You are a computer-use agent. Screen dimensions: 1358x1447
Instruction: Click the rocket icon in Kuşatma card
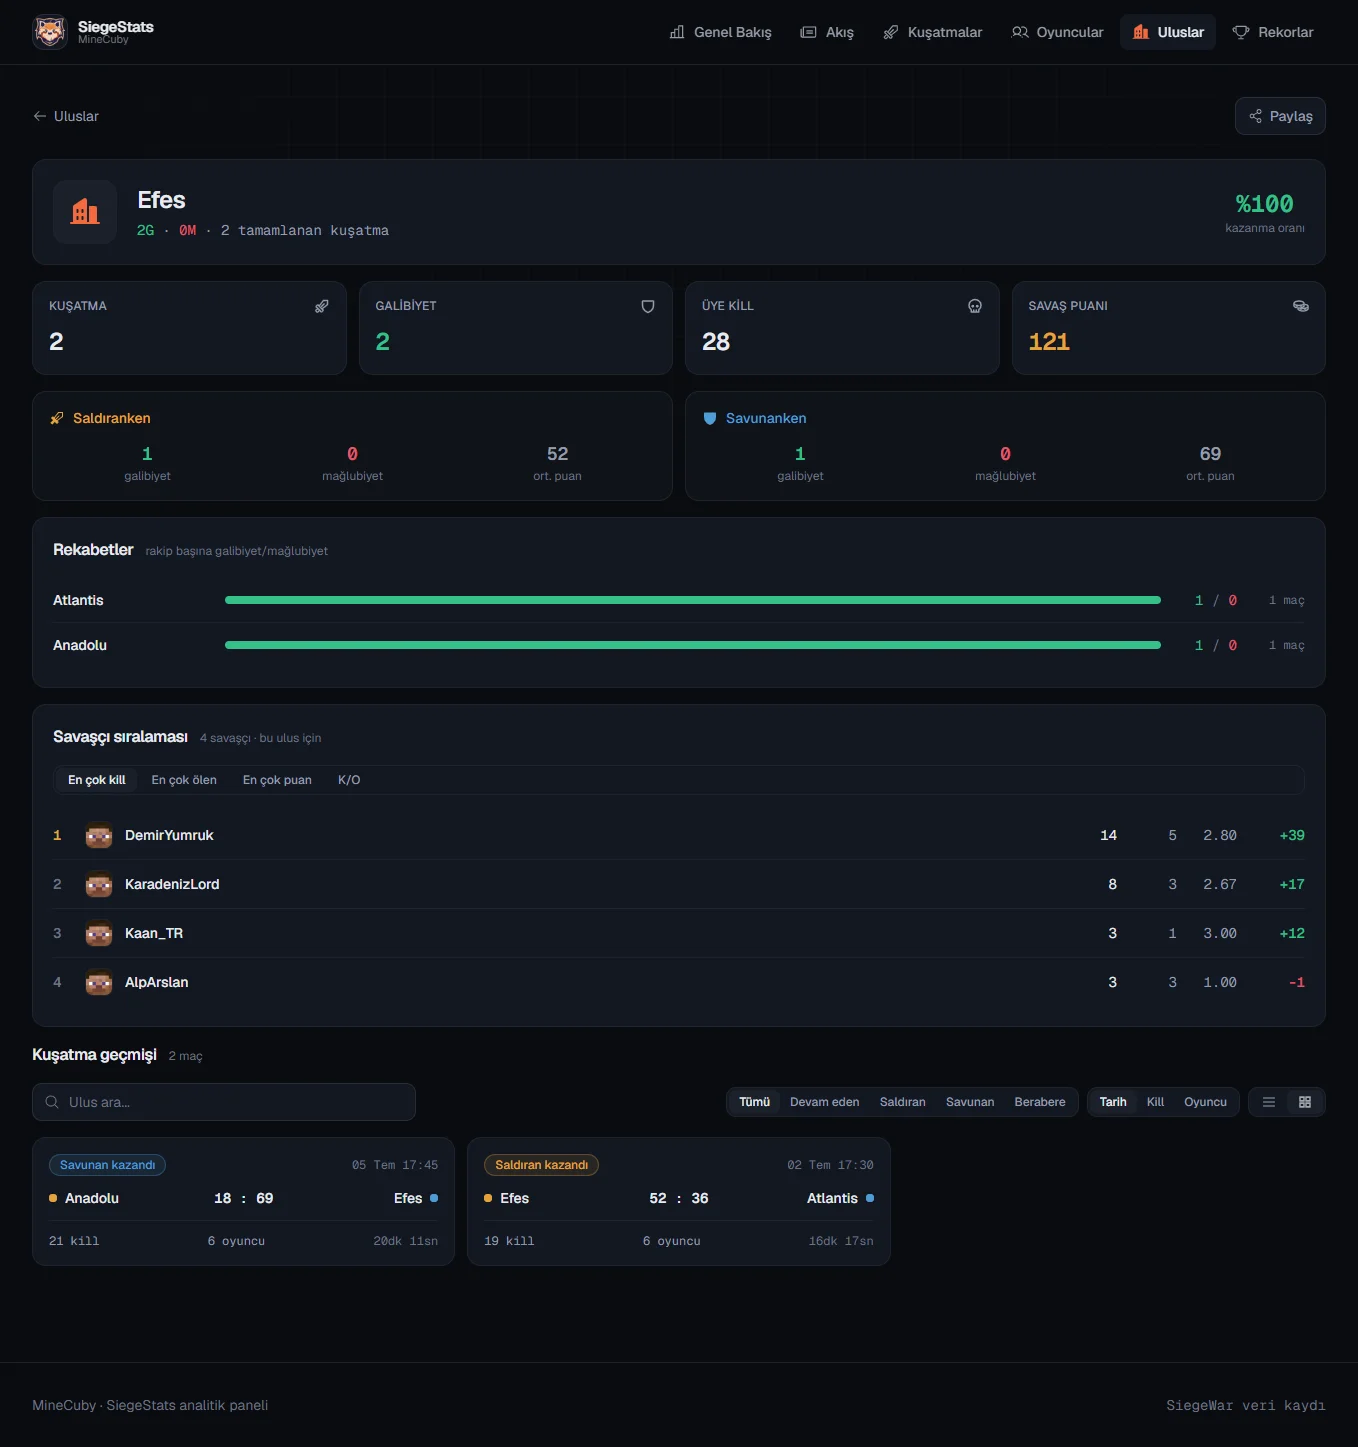[322, 306]
